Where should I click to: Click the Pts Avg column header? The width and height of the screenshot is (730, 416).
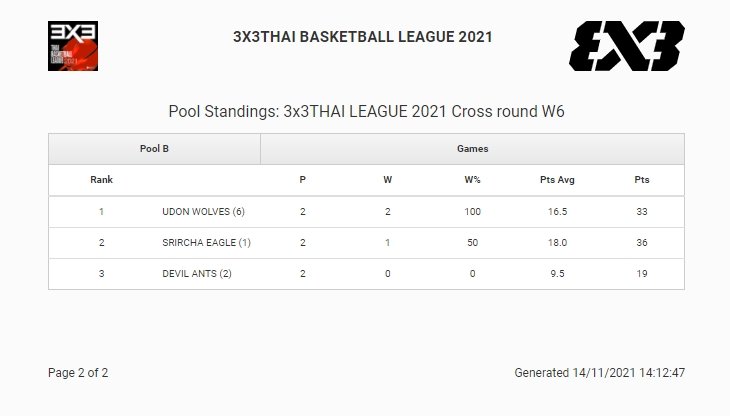tap(557, 180)
